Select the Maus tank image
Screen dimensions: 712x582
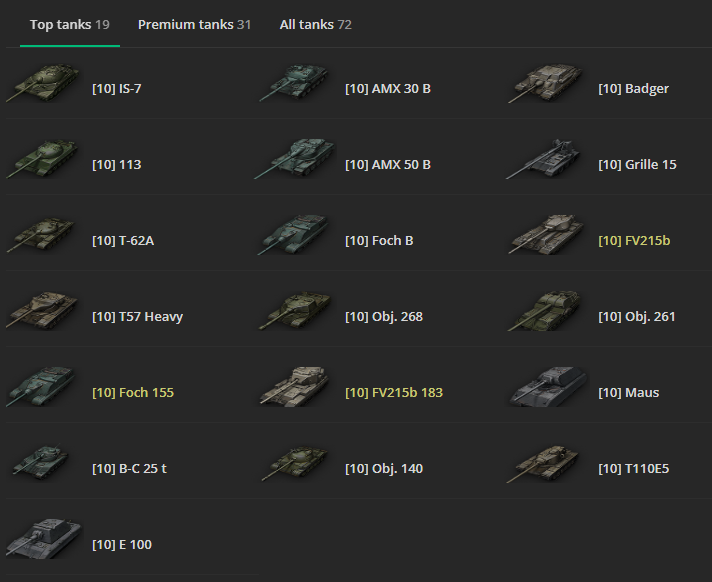coord(548,386)
